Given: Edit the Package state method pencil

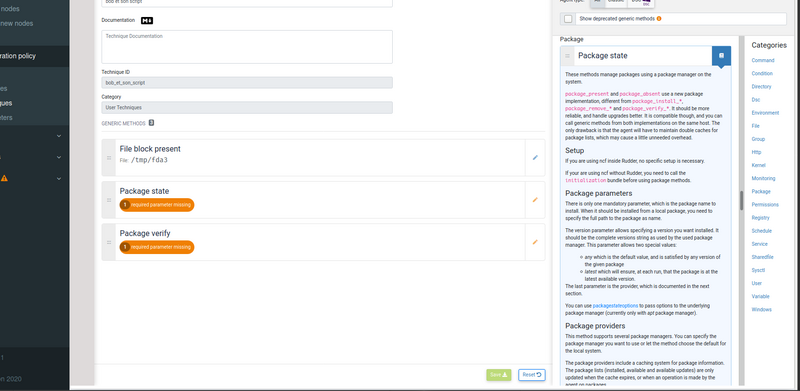Looking at the screenshot, I should 535,200.
